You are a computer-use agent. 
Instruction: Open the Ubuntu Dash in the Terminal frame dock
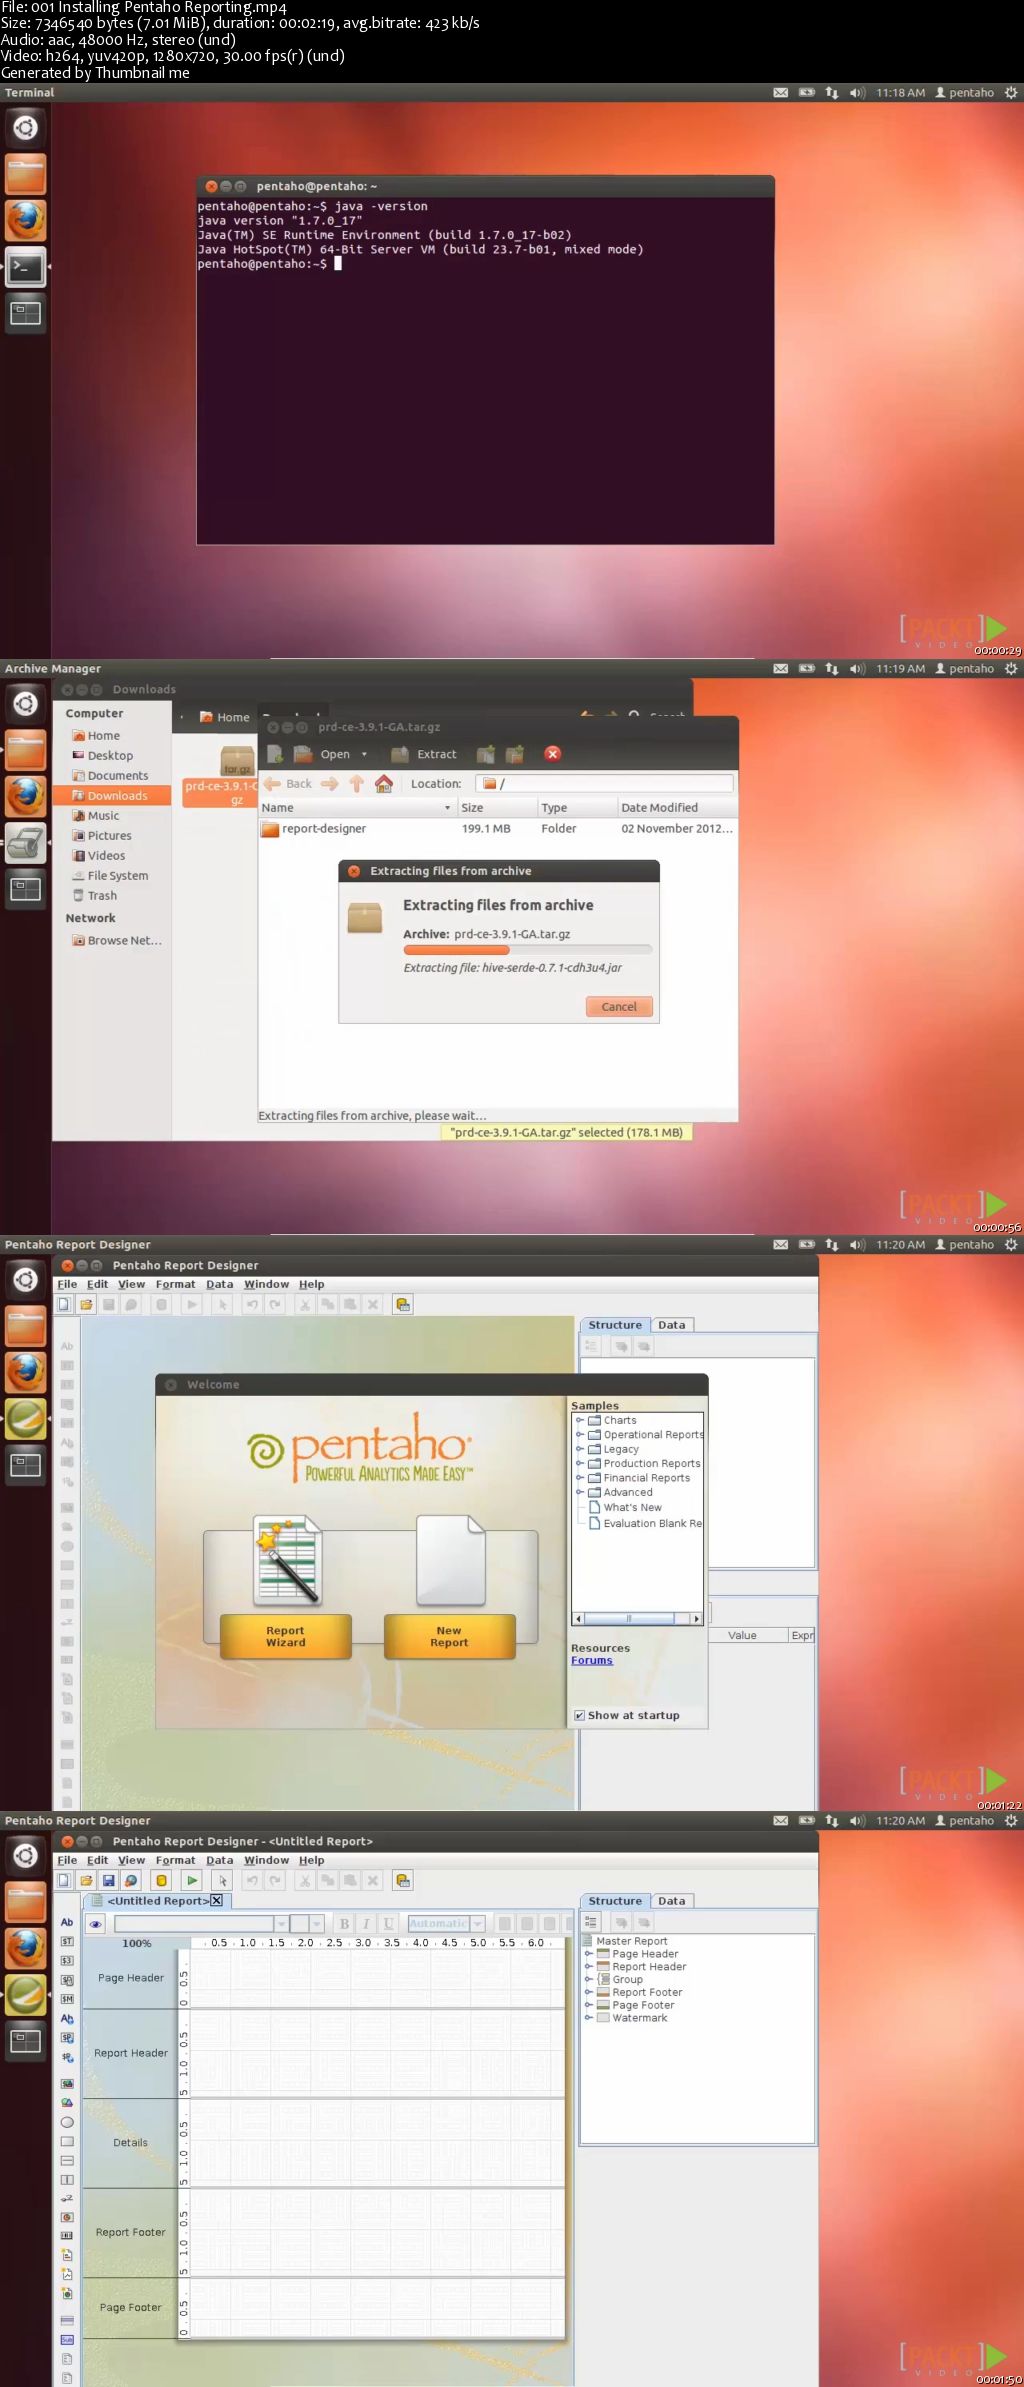pyautogui.click(x=26, y=128)
